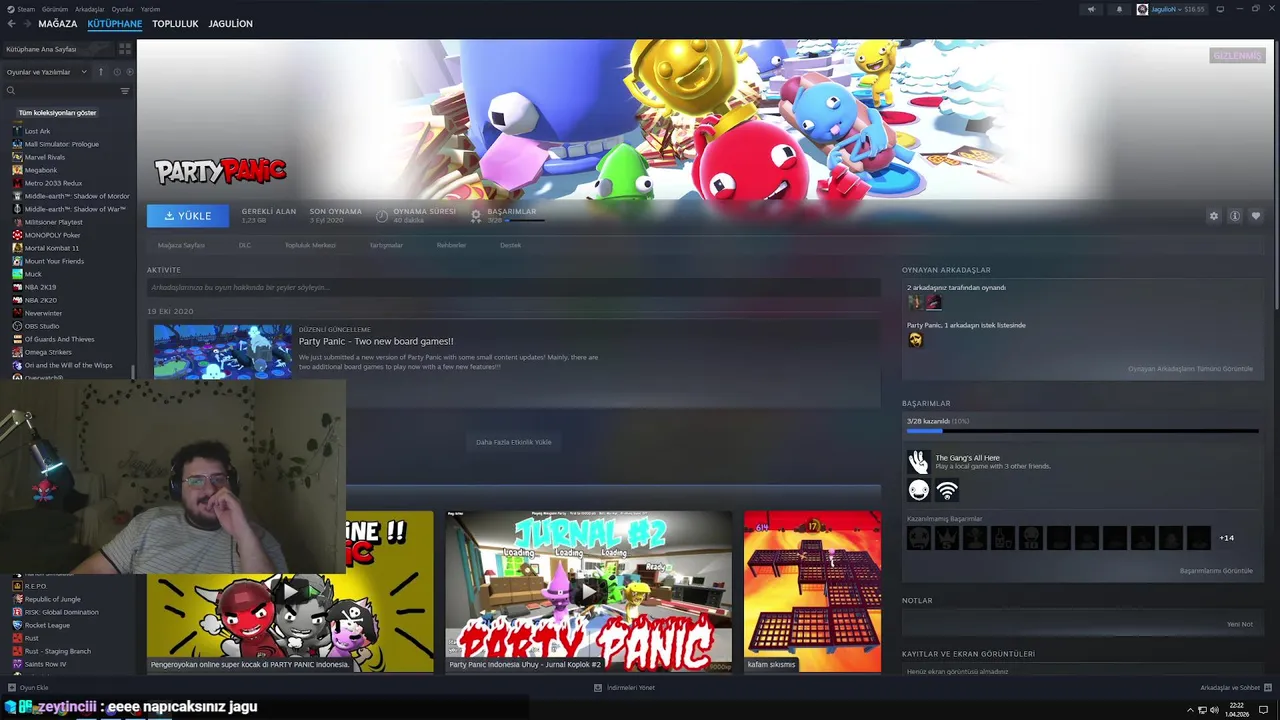Open the DLC tab
Viewport: 1280px width, 720px height.
pos(245,245)
